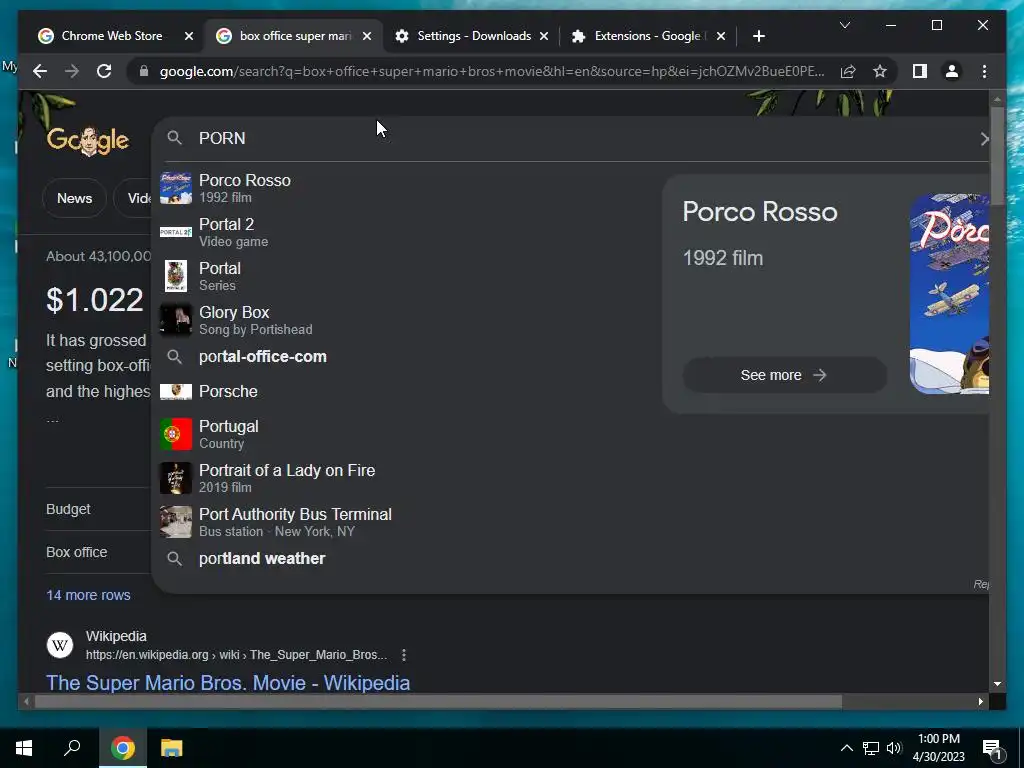The image size is (1024, 768).
Task: Open the notification center icon
Action: 992,748
